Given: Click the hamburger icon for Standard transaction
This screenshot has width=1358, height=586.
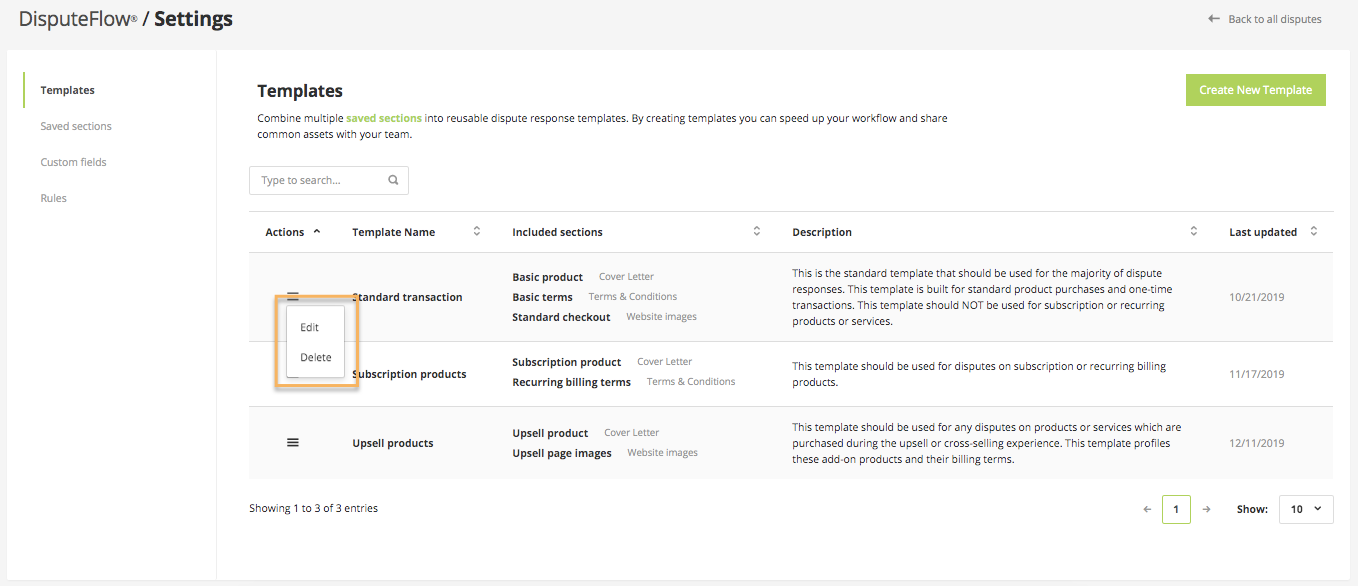Looking at the screenshot, I should pyautogui.click(x=293, y=296).
